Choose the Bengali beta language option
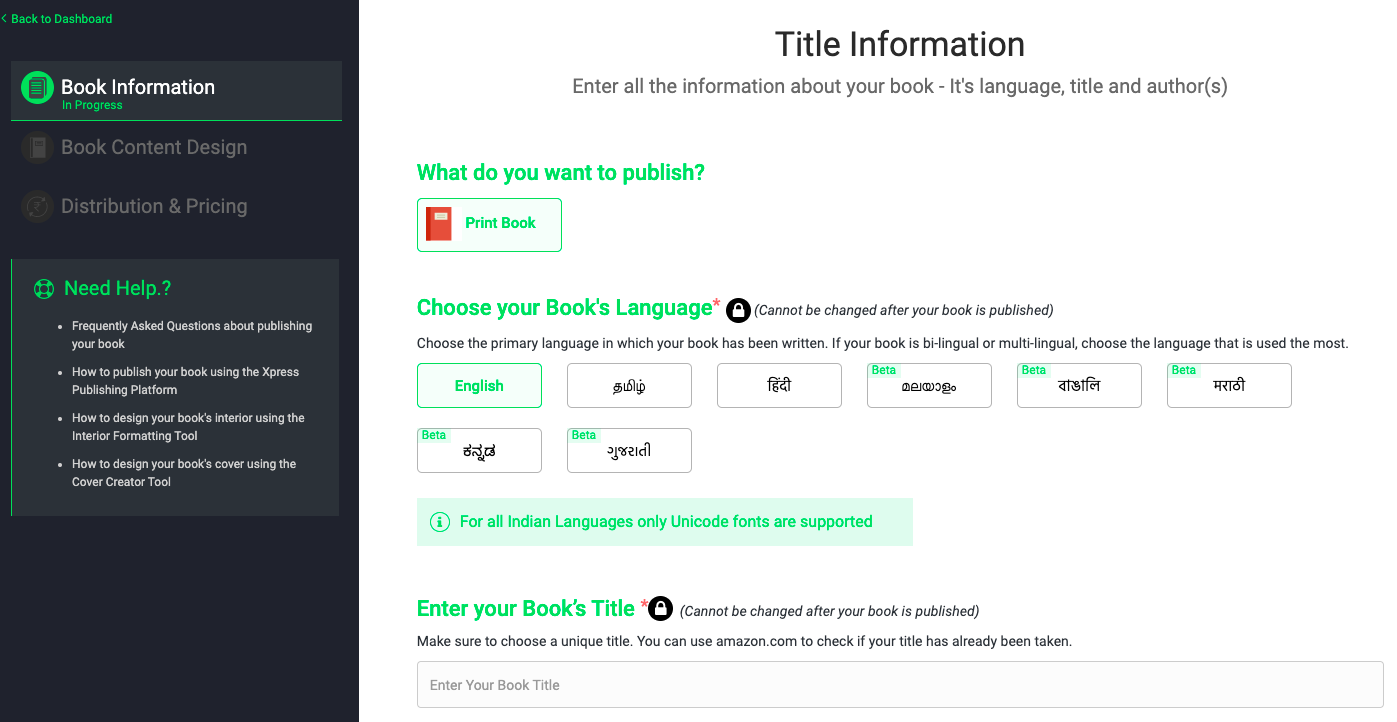The image size is (1397, 722). (x=1079, y=386)
